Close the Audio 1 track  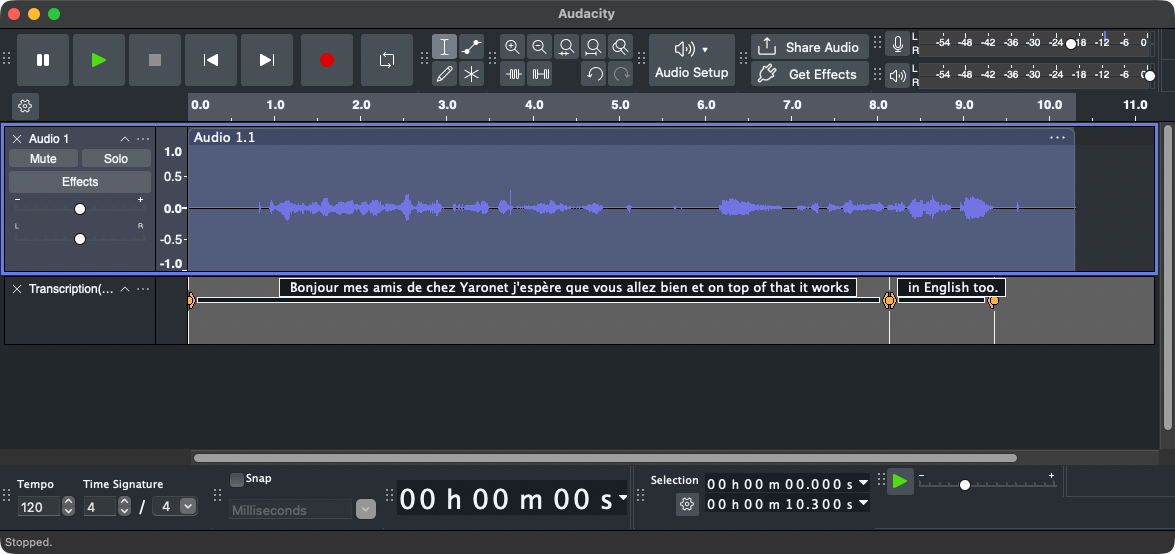tap(16, 139)
